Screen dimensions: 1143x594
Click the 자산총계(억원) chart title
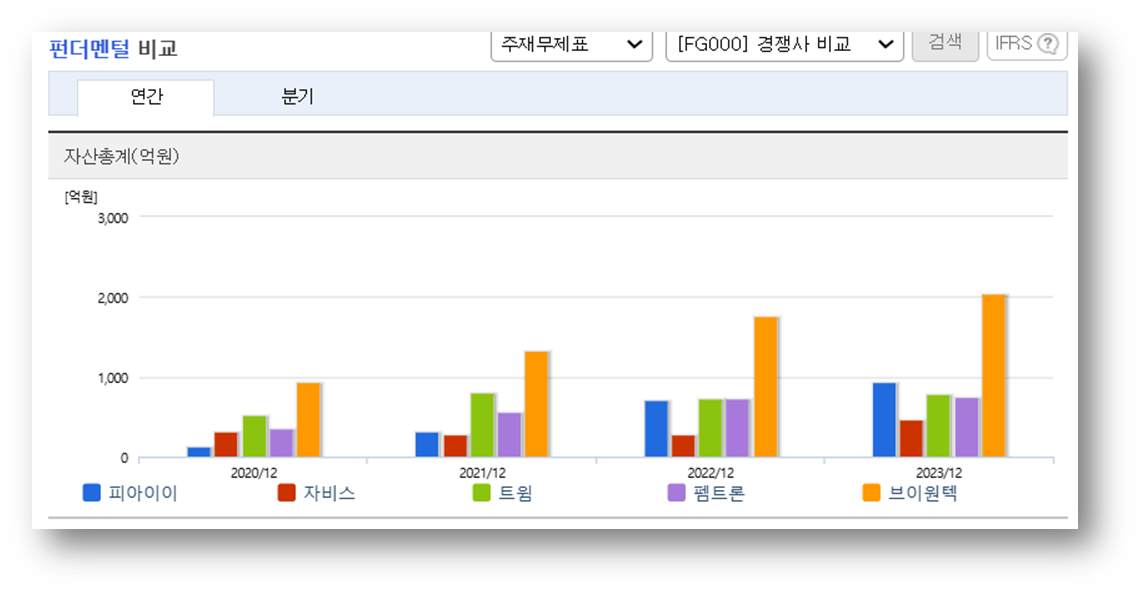pyautogui.click(x=122, y=156)
